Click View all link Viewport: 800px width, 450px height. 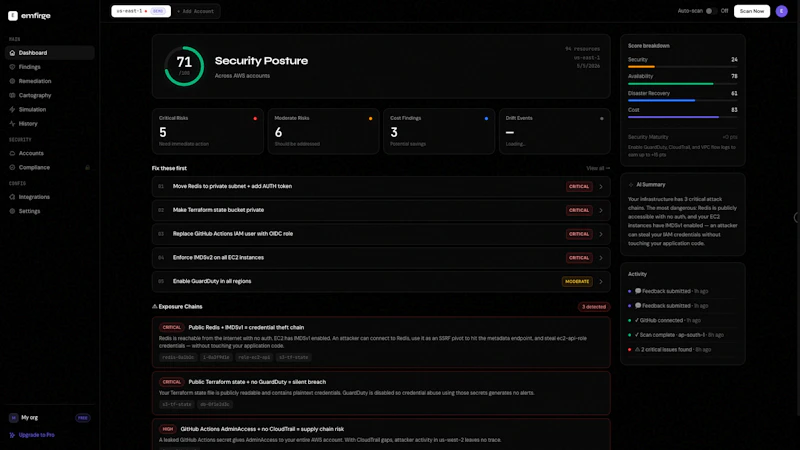click(x=597, y=168)
